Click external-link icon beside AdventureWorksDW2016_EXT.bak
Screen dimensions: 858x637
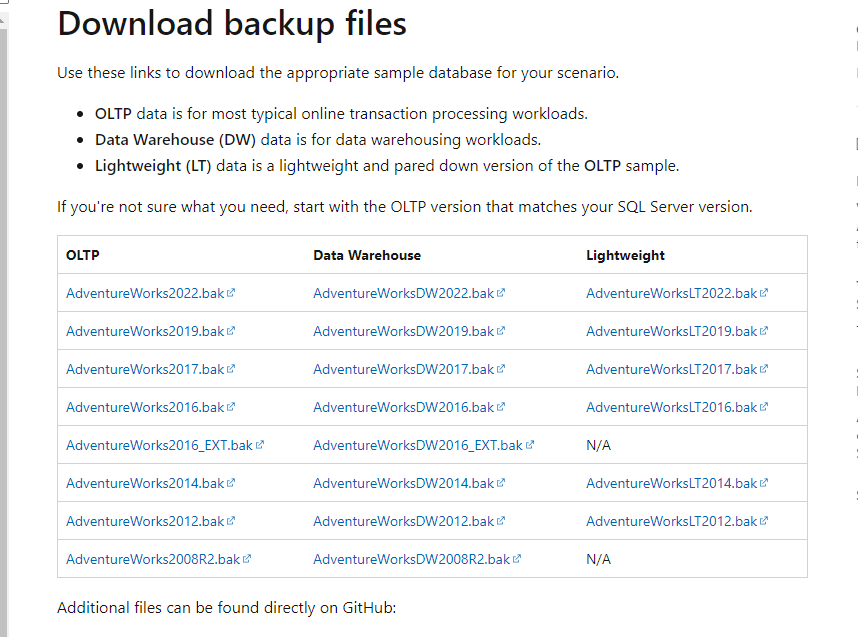coord(530,445)
